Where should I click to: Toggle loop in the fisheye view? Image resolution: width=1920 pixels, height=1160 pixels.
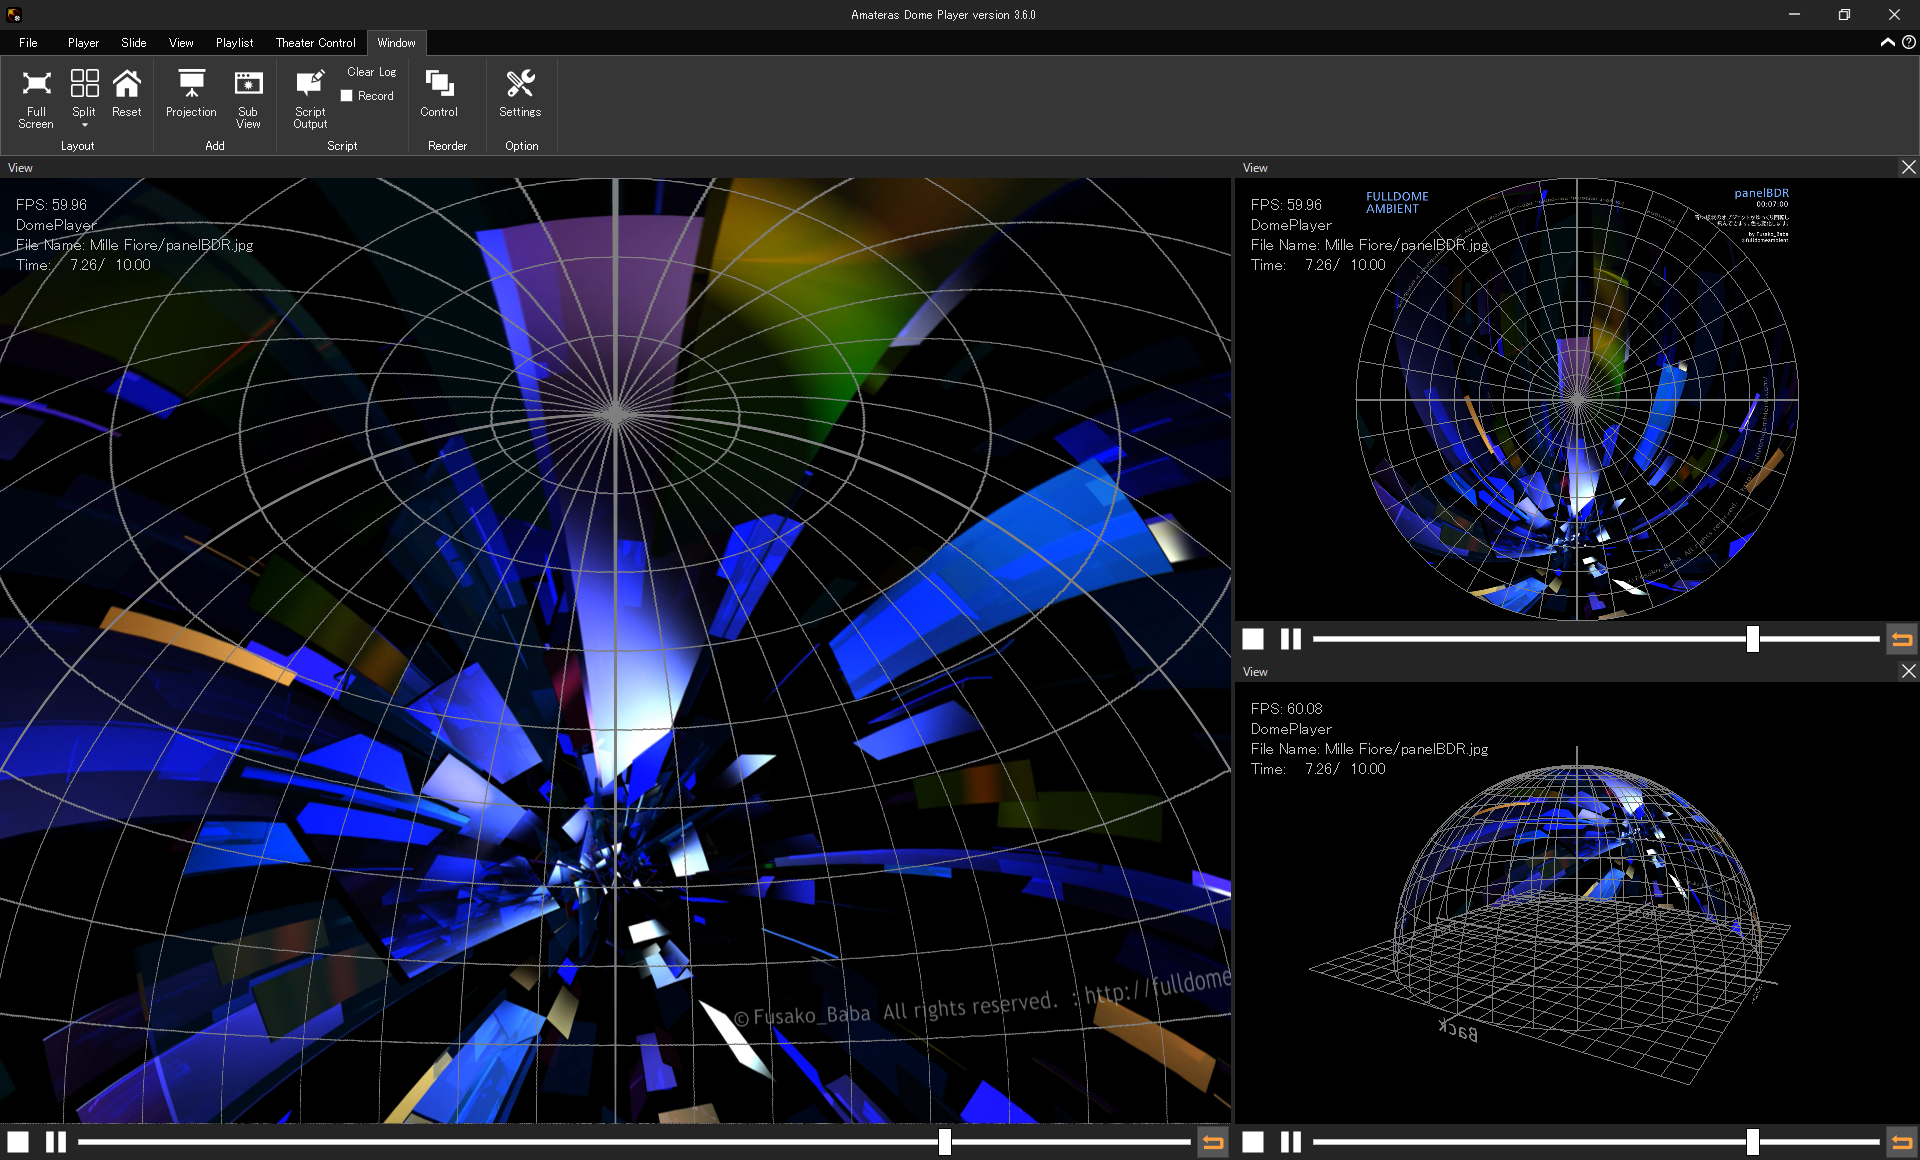1901,639
